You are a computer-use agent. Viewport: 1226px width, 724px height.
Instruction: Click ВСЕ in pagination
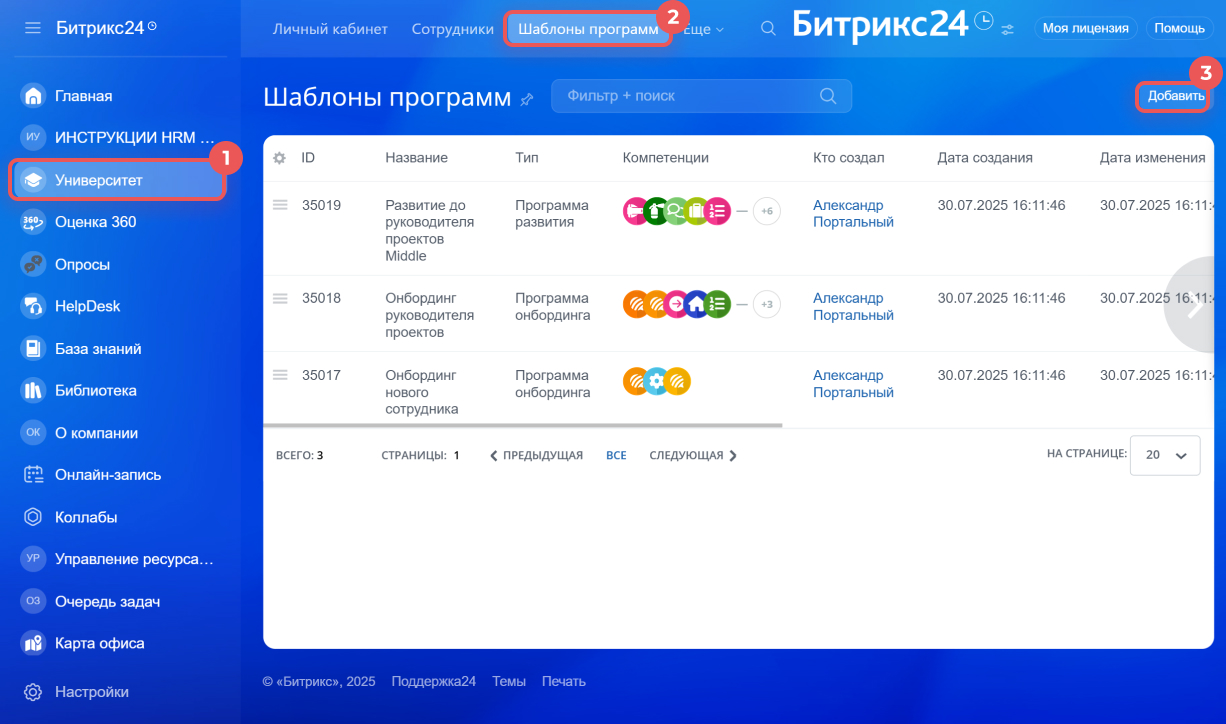pos(616,455)
